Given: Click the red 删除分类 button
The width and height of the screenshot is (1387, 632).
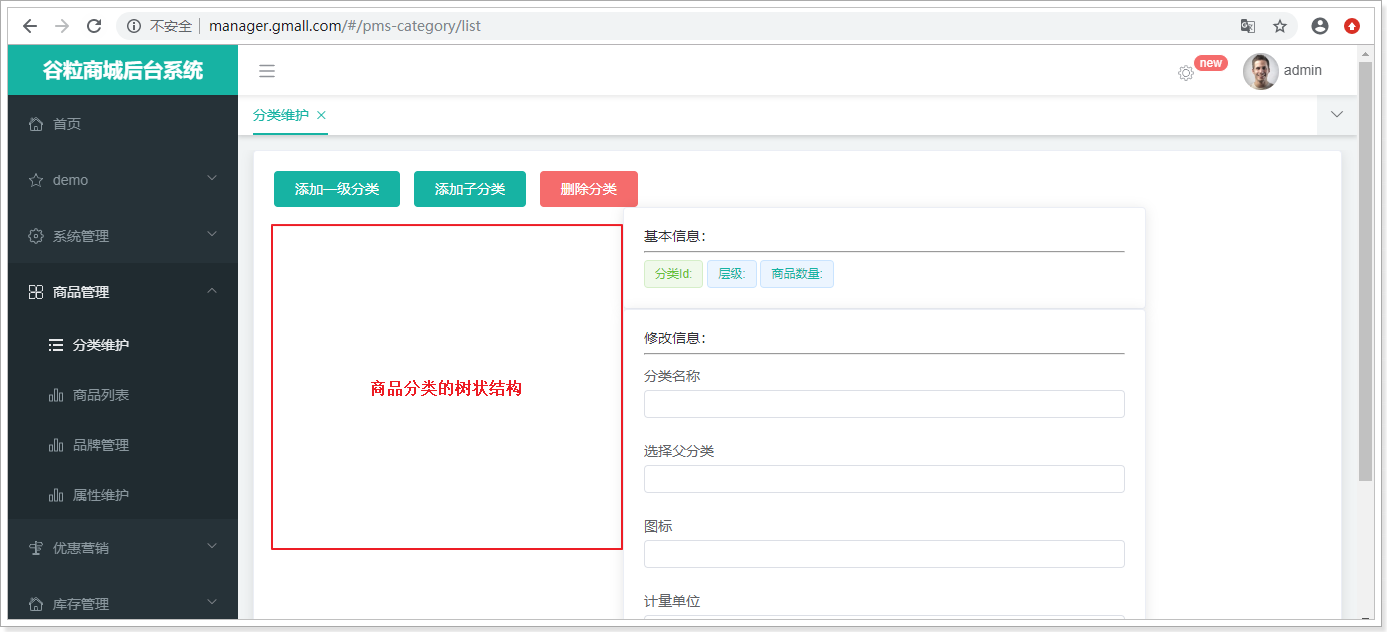Looking at the screenshot, I should tap(588, 189).
